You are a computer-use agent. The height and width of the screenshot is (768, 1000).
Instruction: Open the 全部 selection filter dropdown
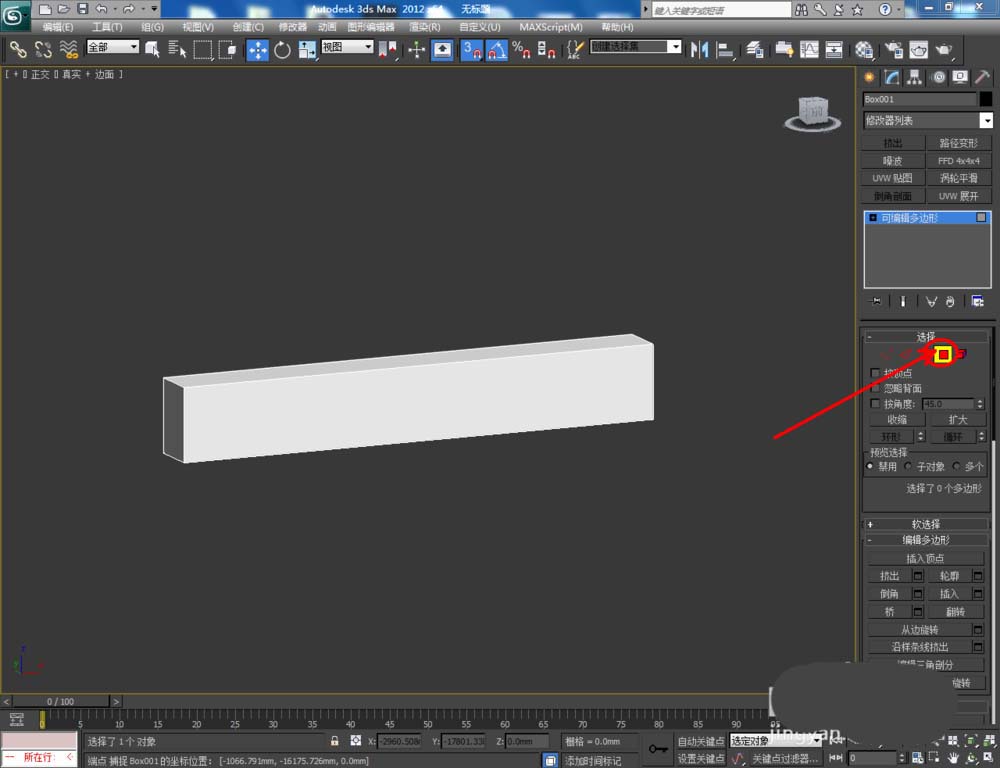(x=113, y=47)
